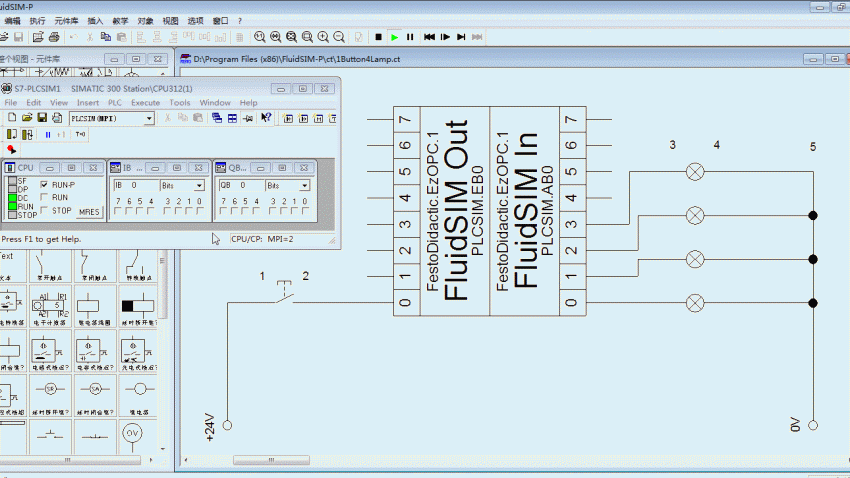The width and height of the screenshot is (850, 478).
Task: Click the red record/playback icon in PLCSIM
Action: (11, 150)
